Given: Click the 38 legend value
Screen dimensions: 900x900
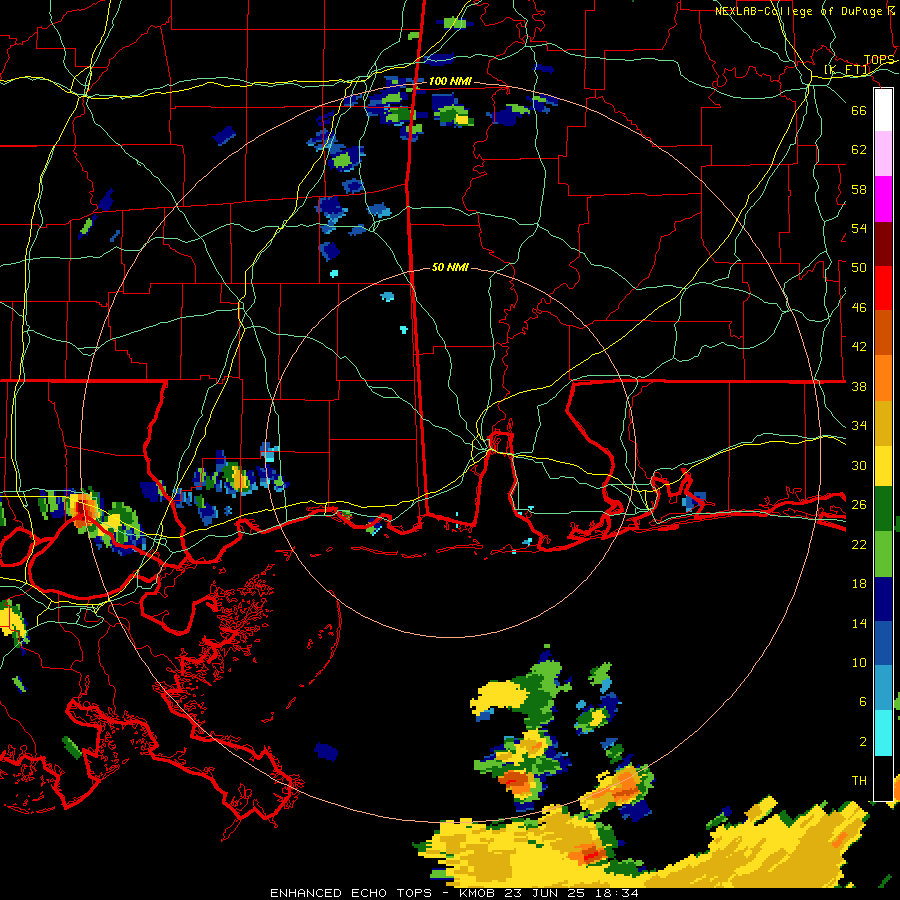Looking at the screenshot, I should point(859,386).
